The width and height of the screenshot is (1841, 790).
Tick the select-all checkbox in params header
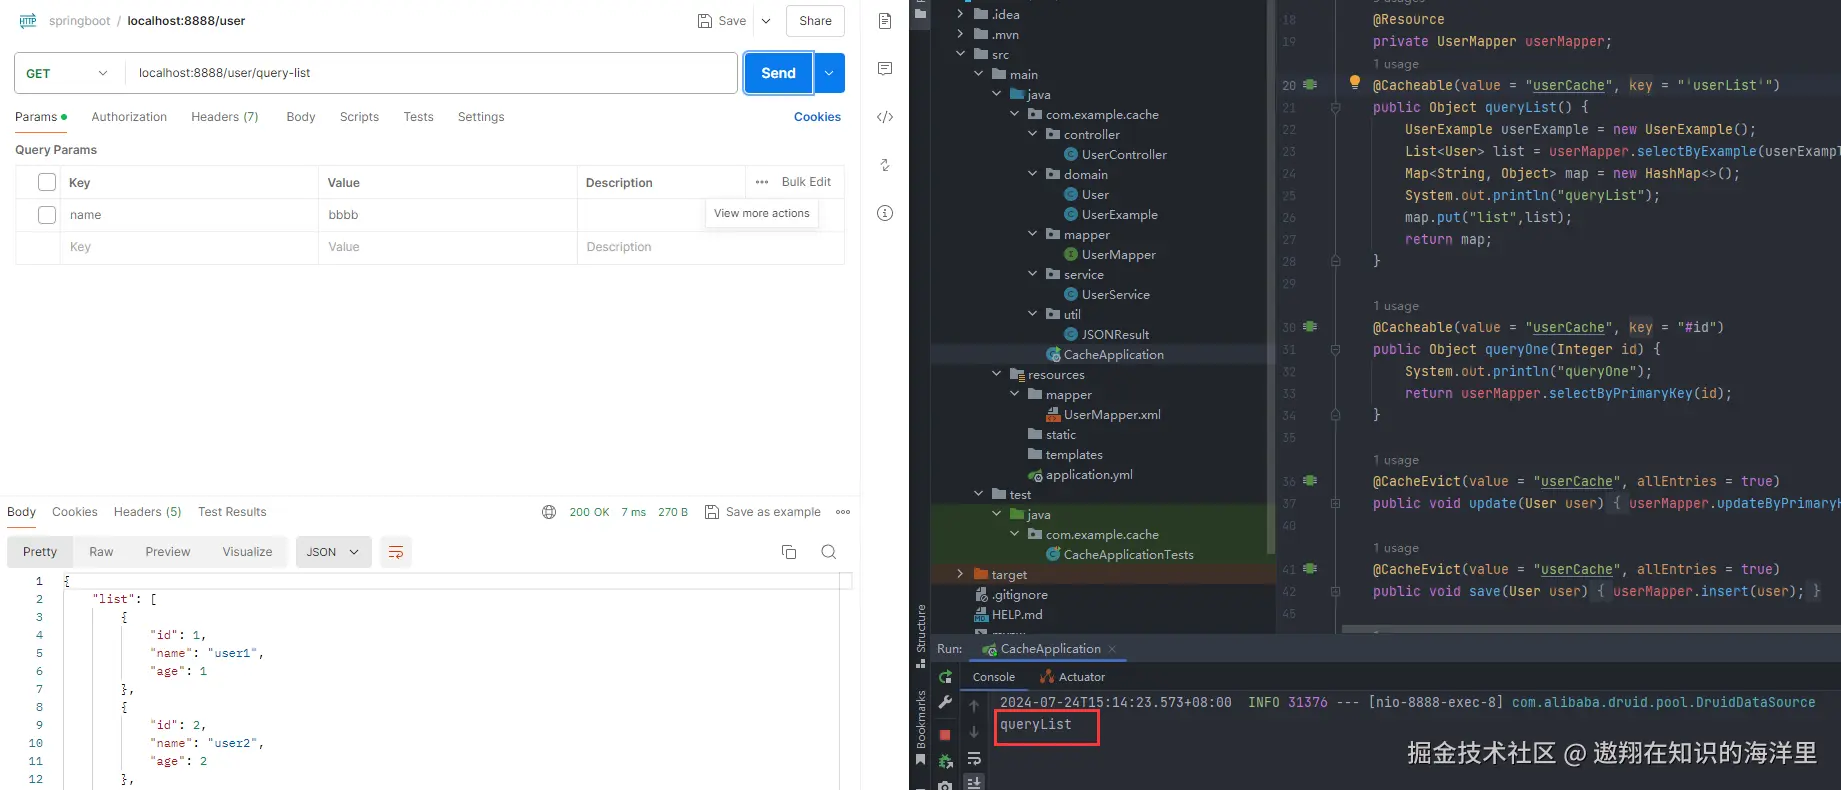tap(46, 182)
